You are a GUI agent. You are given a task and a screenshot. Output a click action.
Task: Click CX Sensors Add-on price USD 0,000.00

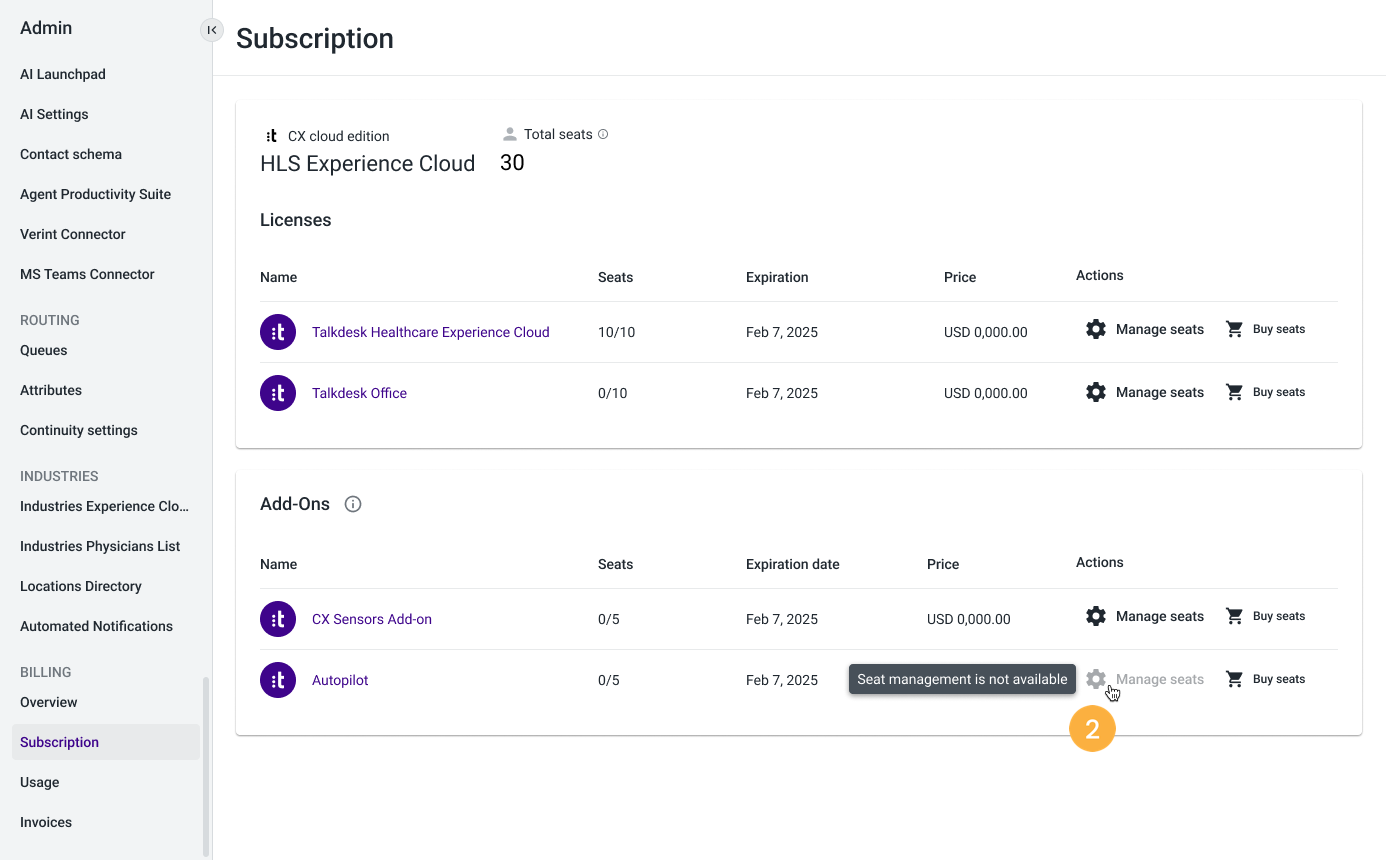point(969,619)
